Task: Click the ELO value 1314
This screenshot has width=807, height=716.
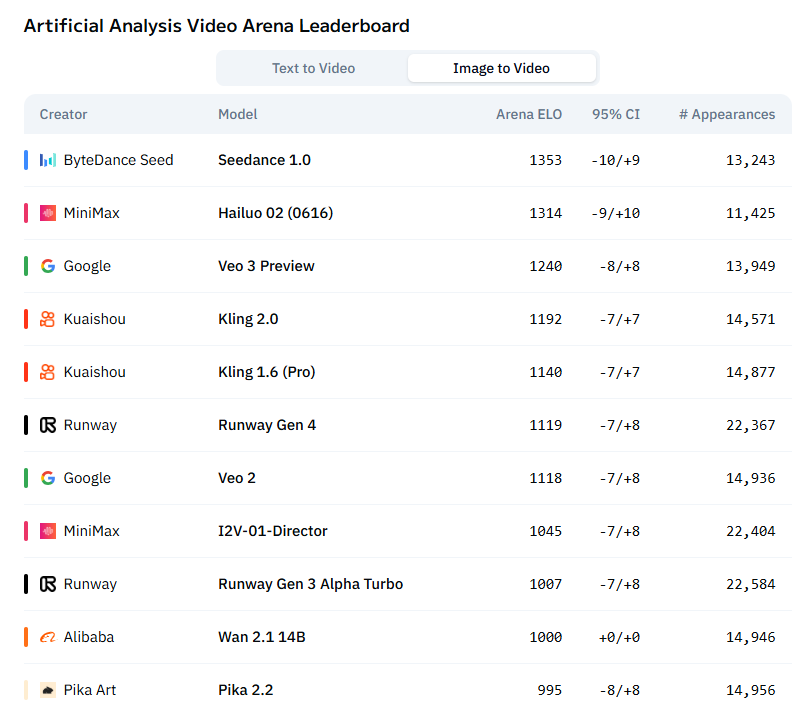Action: (546, 213)
